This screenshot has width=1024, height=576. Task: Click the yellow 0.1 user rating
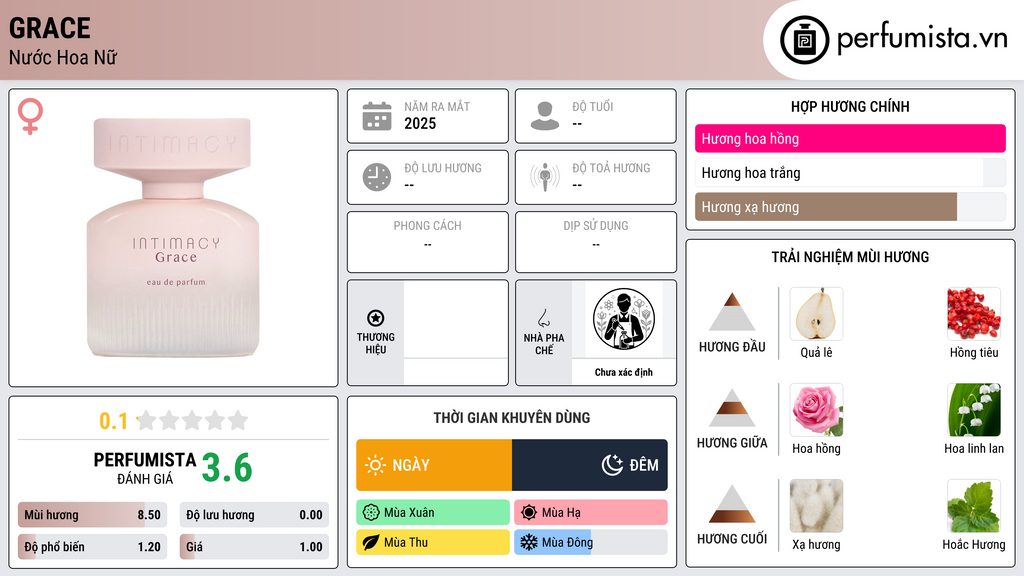click(113, 421)
